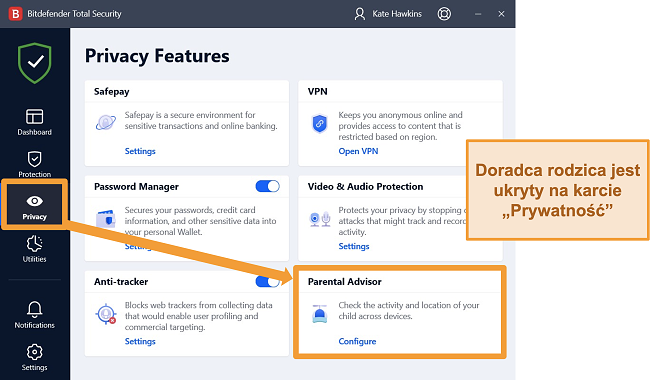Open the Utilities section

(34, 249)
